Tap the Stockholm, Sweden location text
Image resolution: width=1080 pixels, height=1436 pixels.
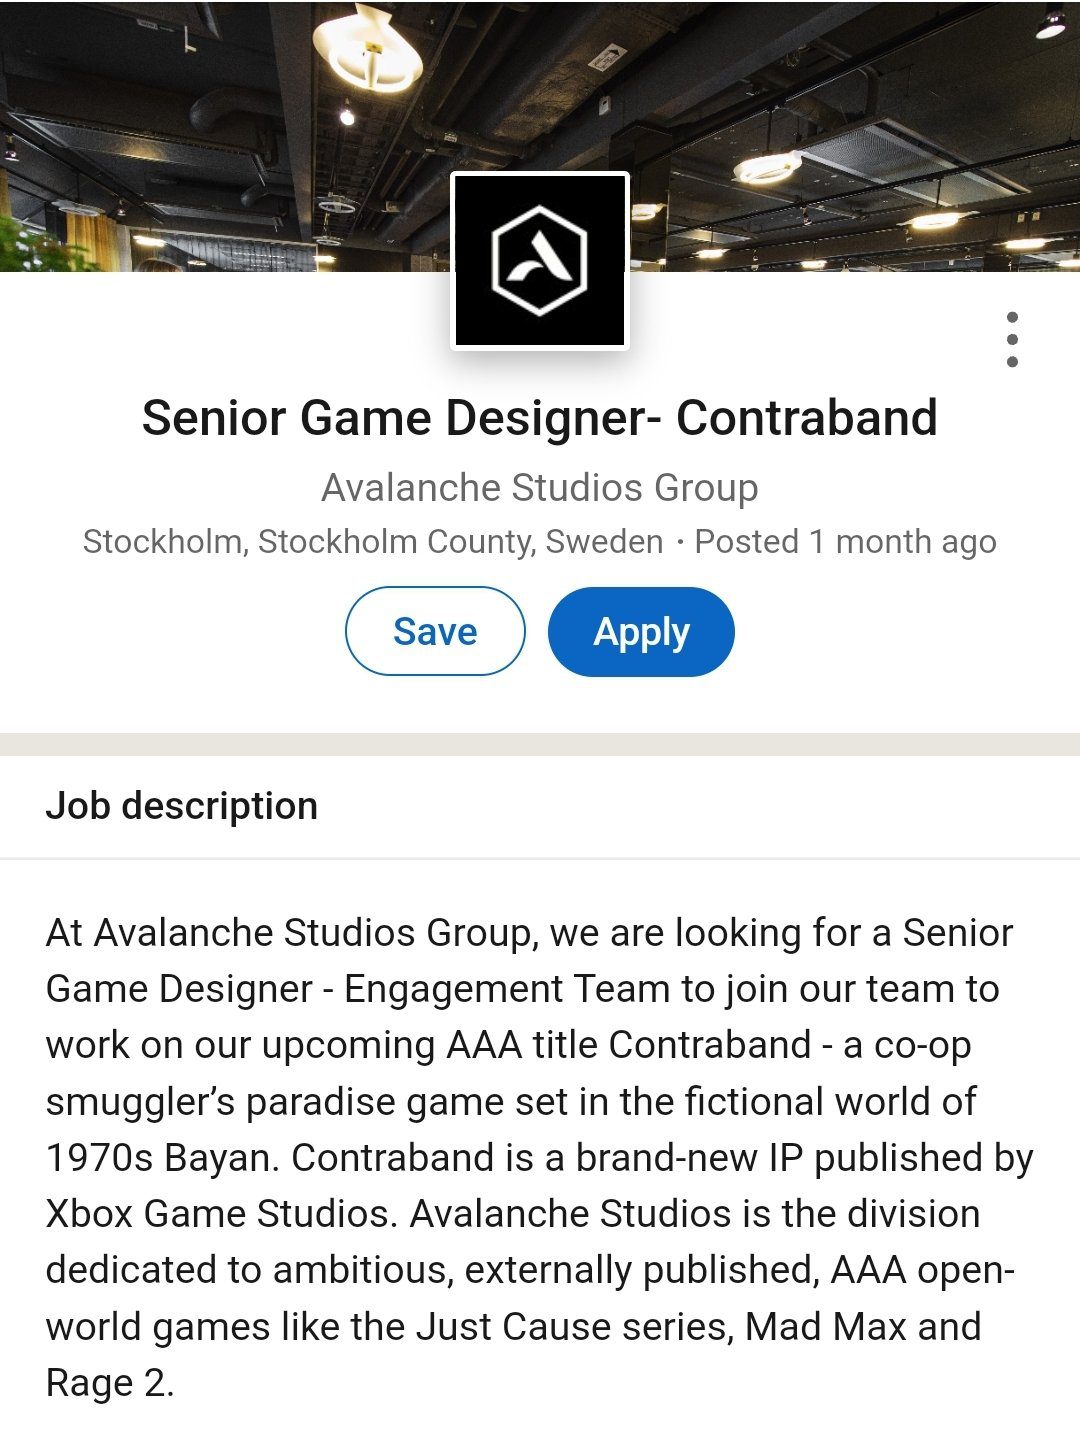pyautogui.click(x=373, y=542)
